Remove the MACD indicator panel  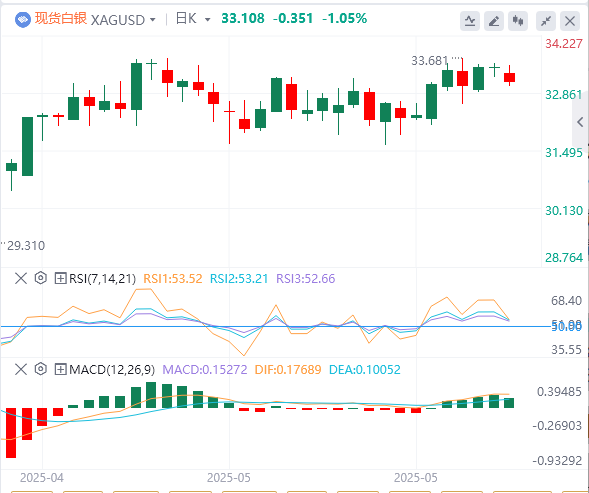21,369
